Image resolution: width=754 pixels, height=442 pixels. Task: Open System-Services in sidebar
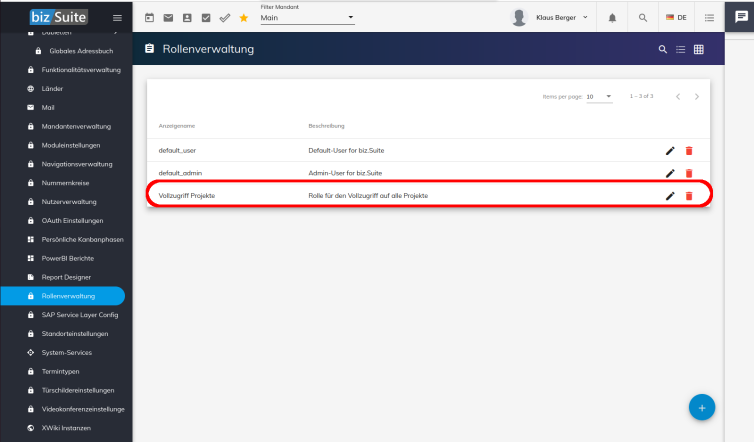pyautogui.click(x=66, y=353)
